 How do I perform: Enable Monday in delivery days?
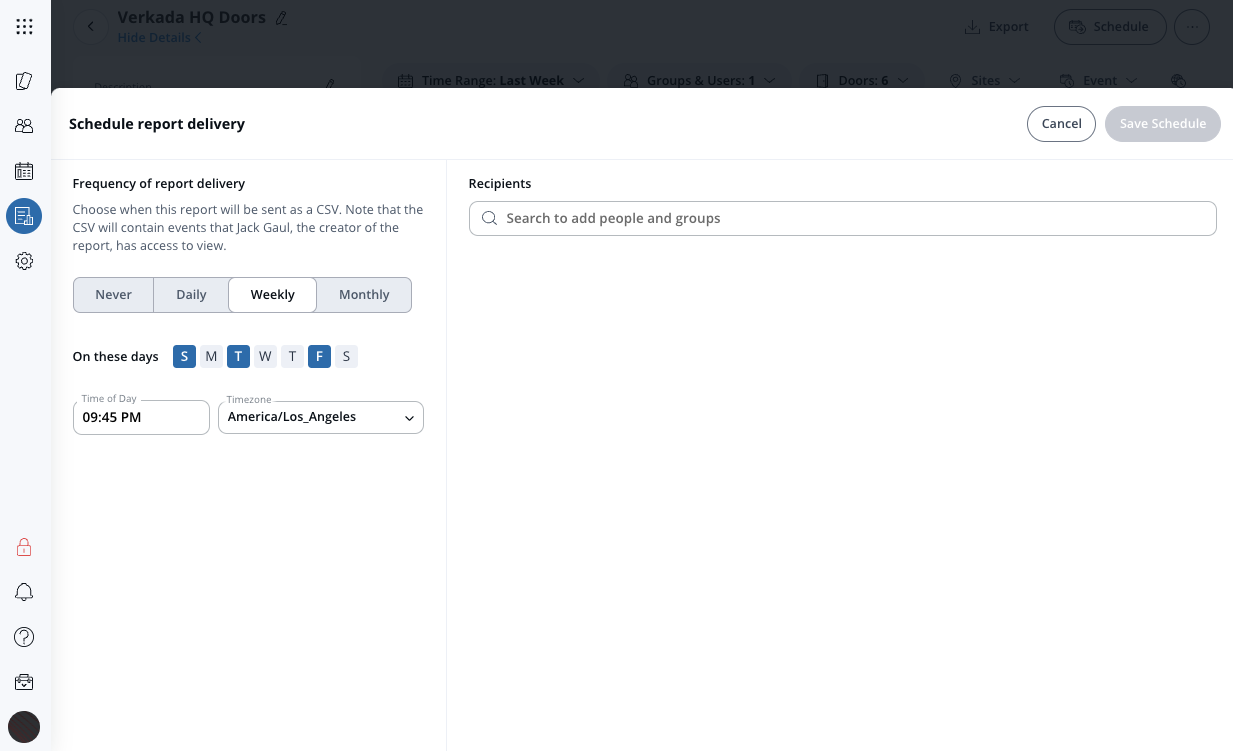pyautogui.click(x=211, y=357)
